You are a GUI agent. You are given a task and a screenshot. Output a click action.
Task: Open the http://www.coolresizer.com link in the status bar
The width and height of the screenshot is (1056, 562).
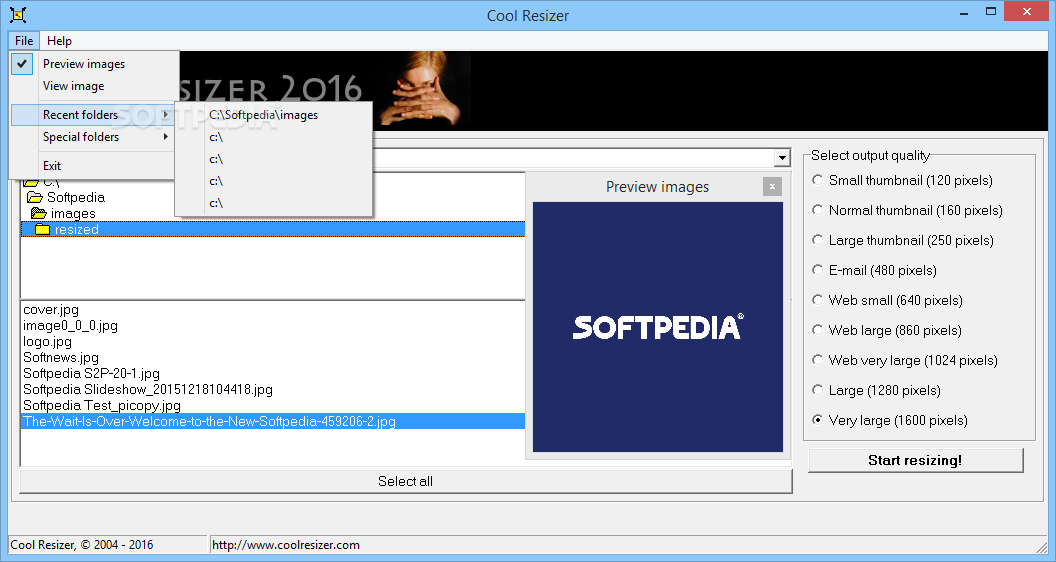[286, 544]
